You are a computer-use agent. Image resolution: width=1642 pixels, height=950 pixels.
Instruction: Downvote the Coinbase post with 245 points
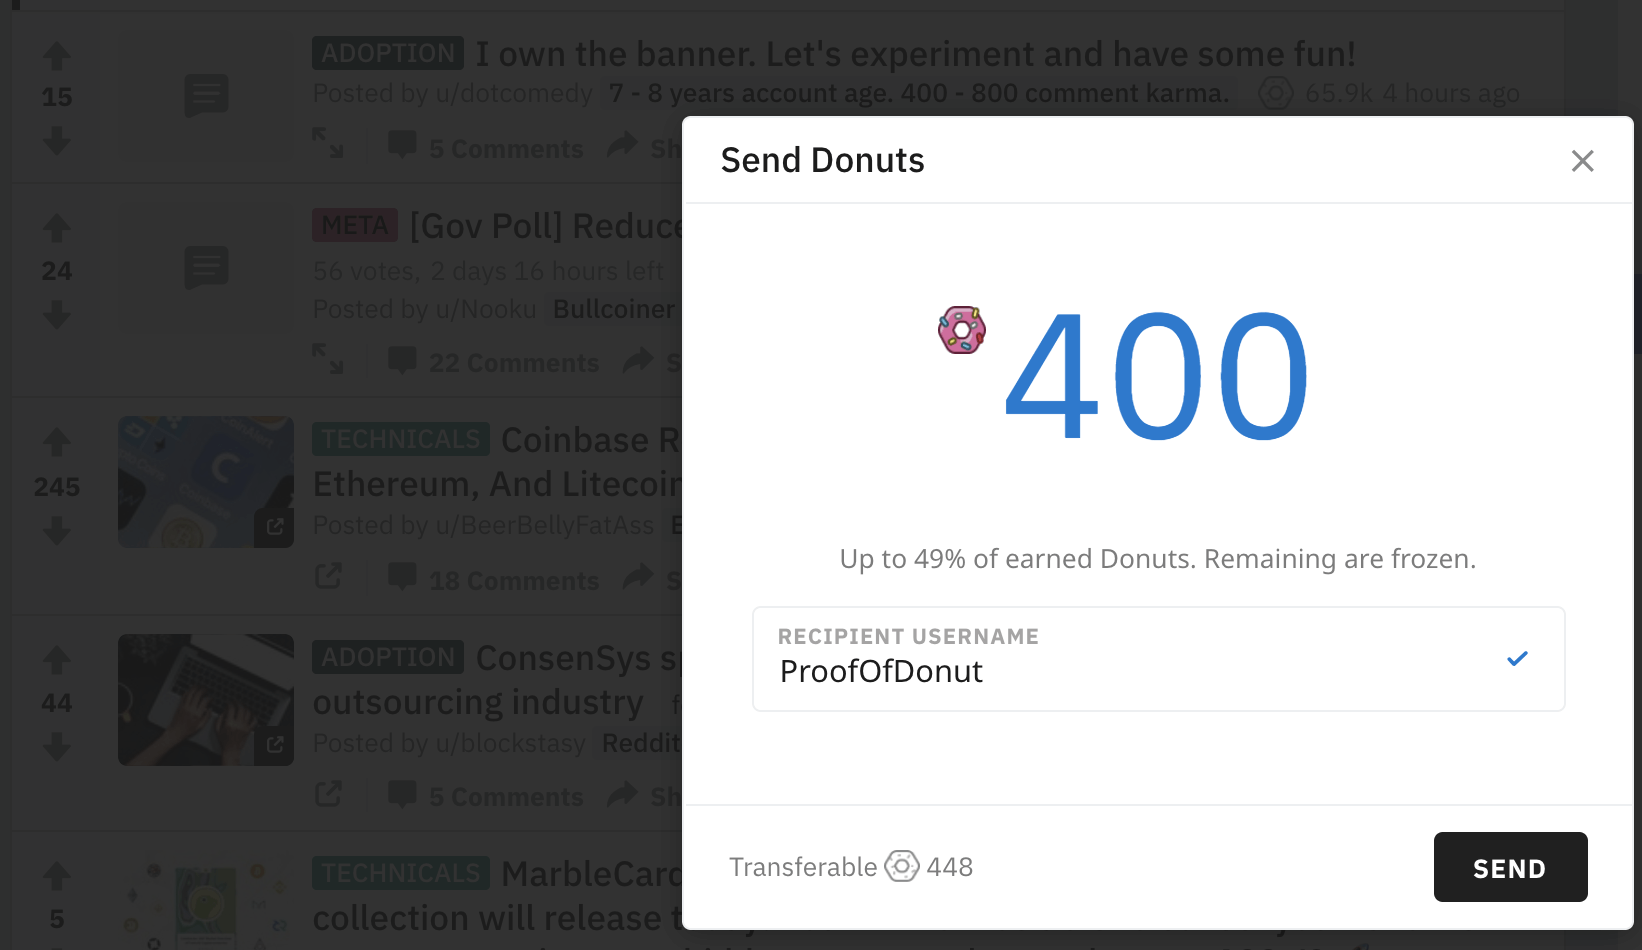[x=57, y=530]
